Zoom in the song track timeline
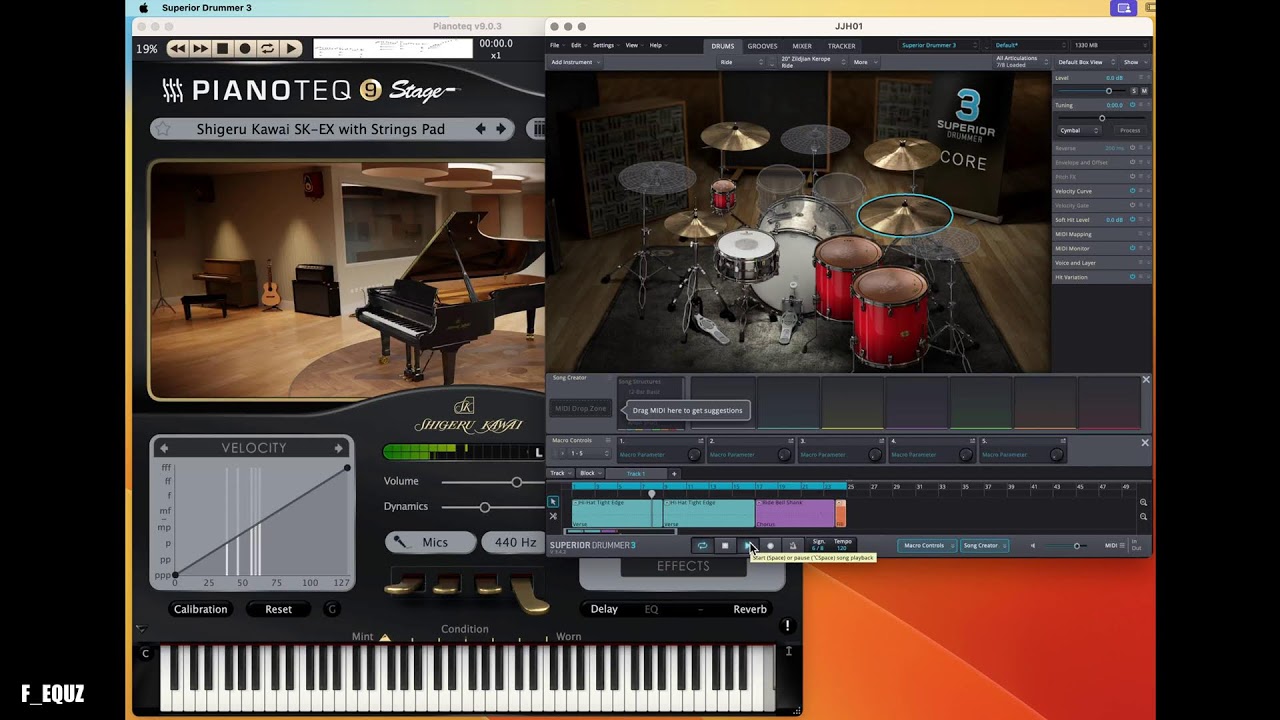1280x720 pixels. coord(1144,503)
